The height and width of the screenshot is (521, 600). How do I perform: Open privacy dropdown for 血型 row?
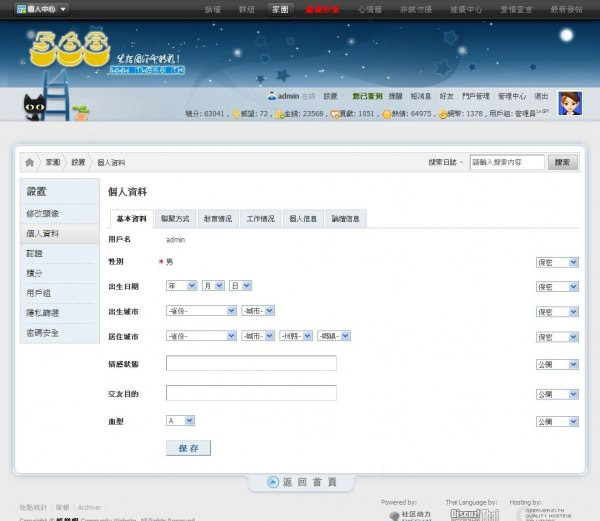tap(557, 422)
